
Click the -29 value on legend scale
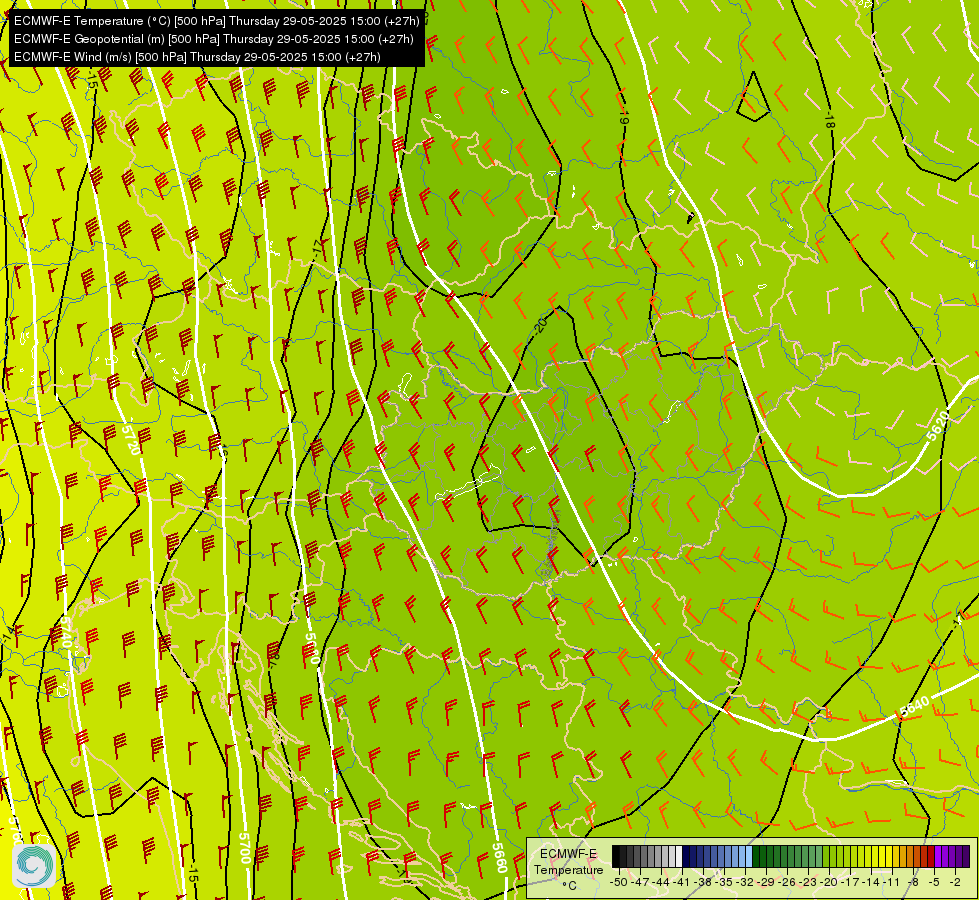click(x=766, y=882)
